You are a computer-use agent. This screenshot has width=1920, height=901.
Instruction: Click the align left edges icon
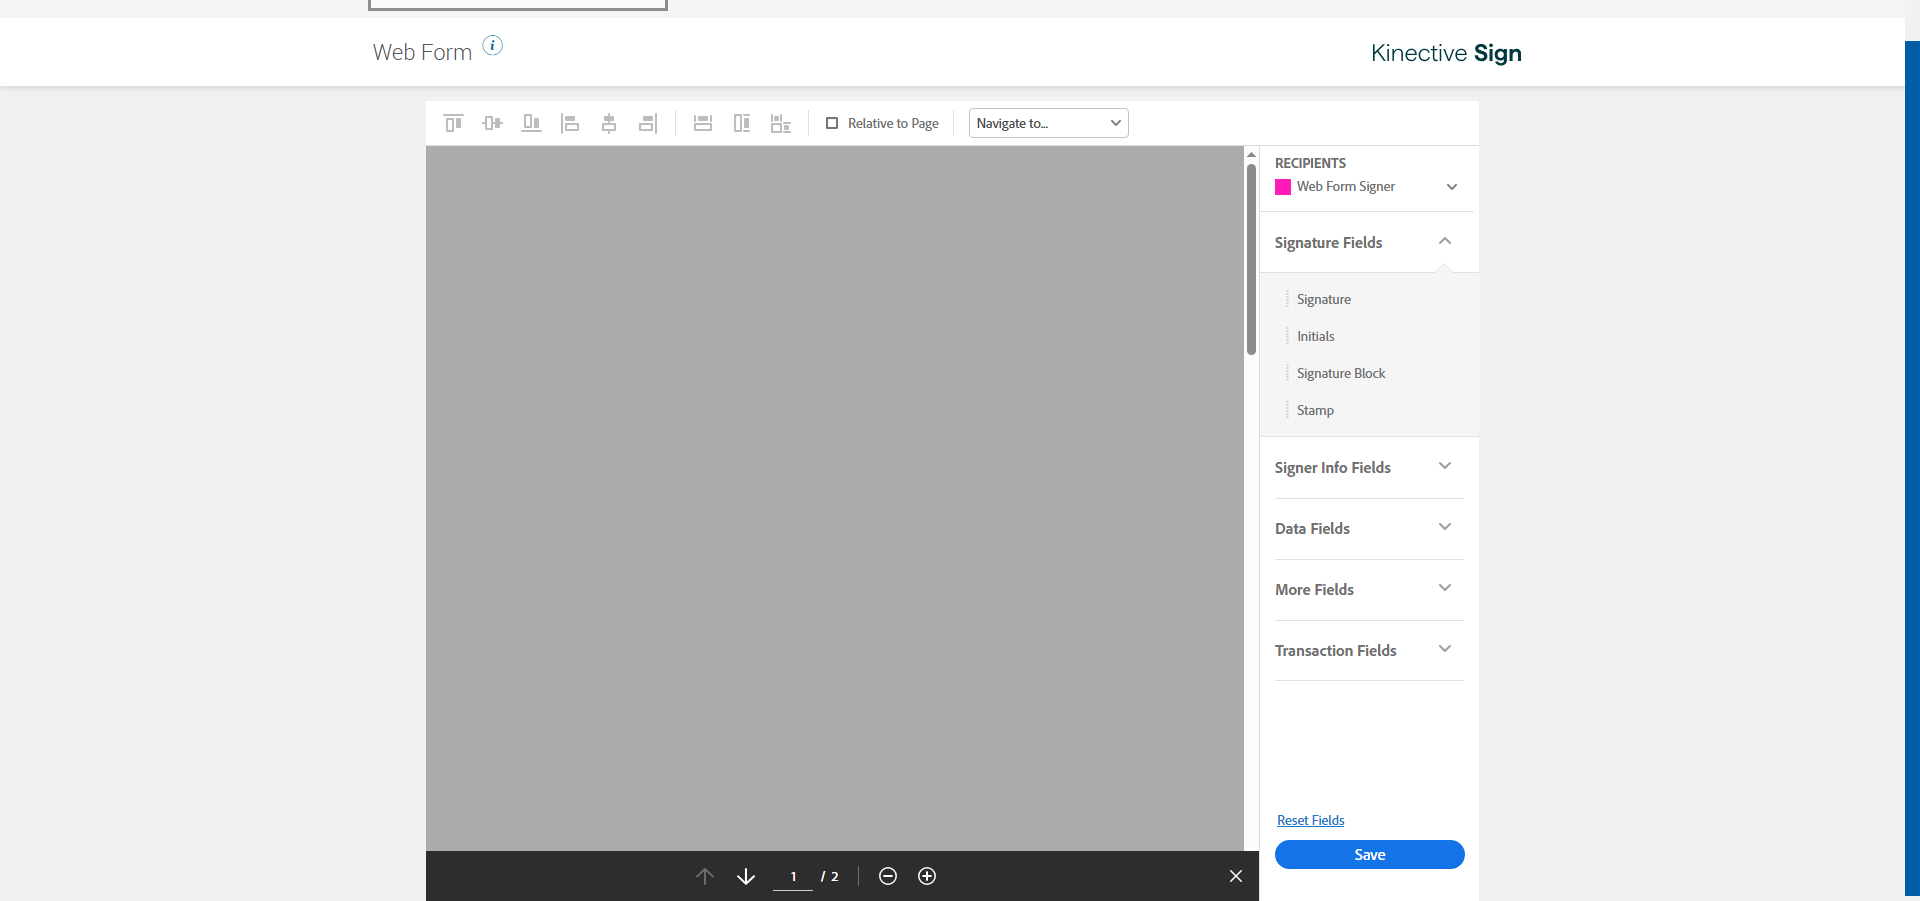[570, 123]
